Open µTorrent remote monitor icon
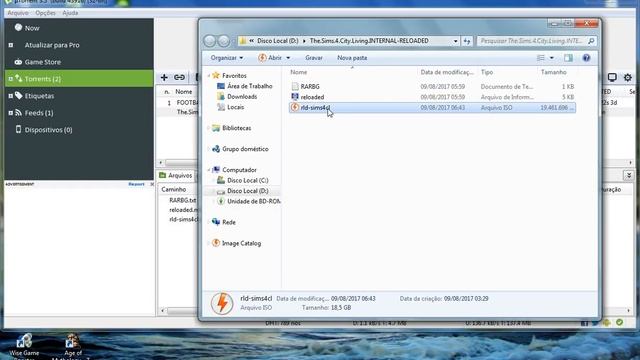 coord(612,77)
